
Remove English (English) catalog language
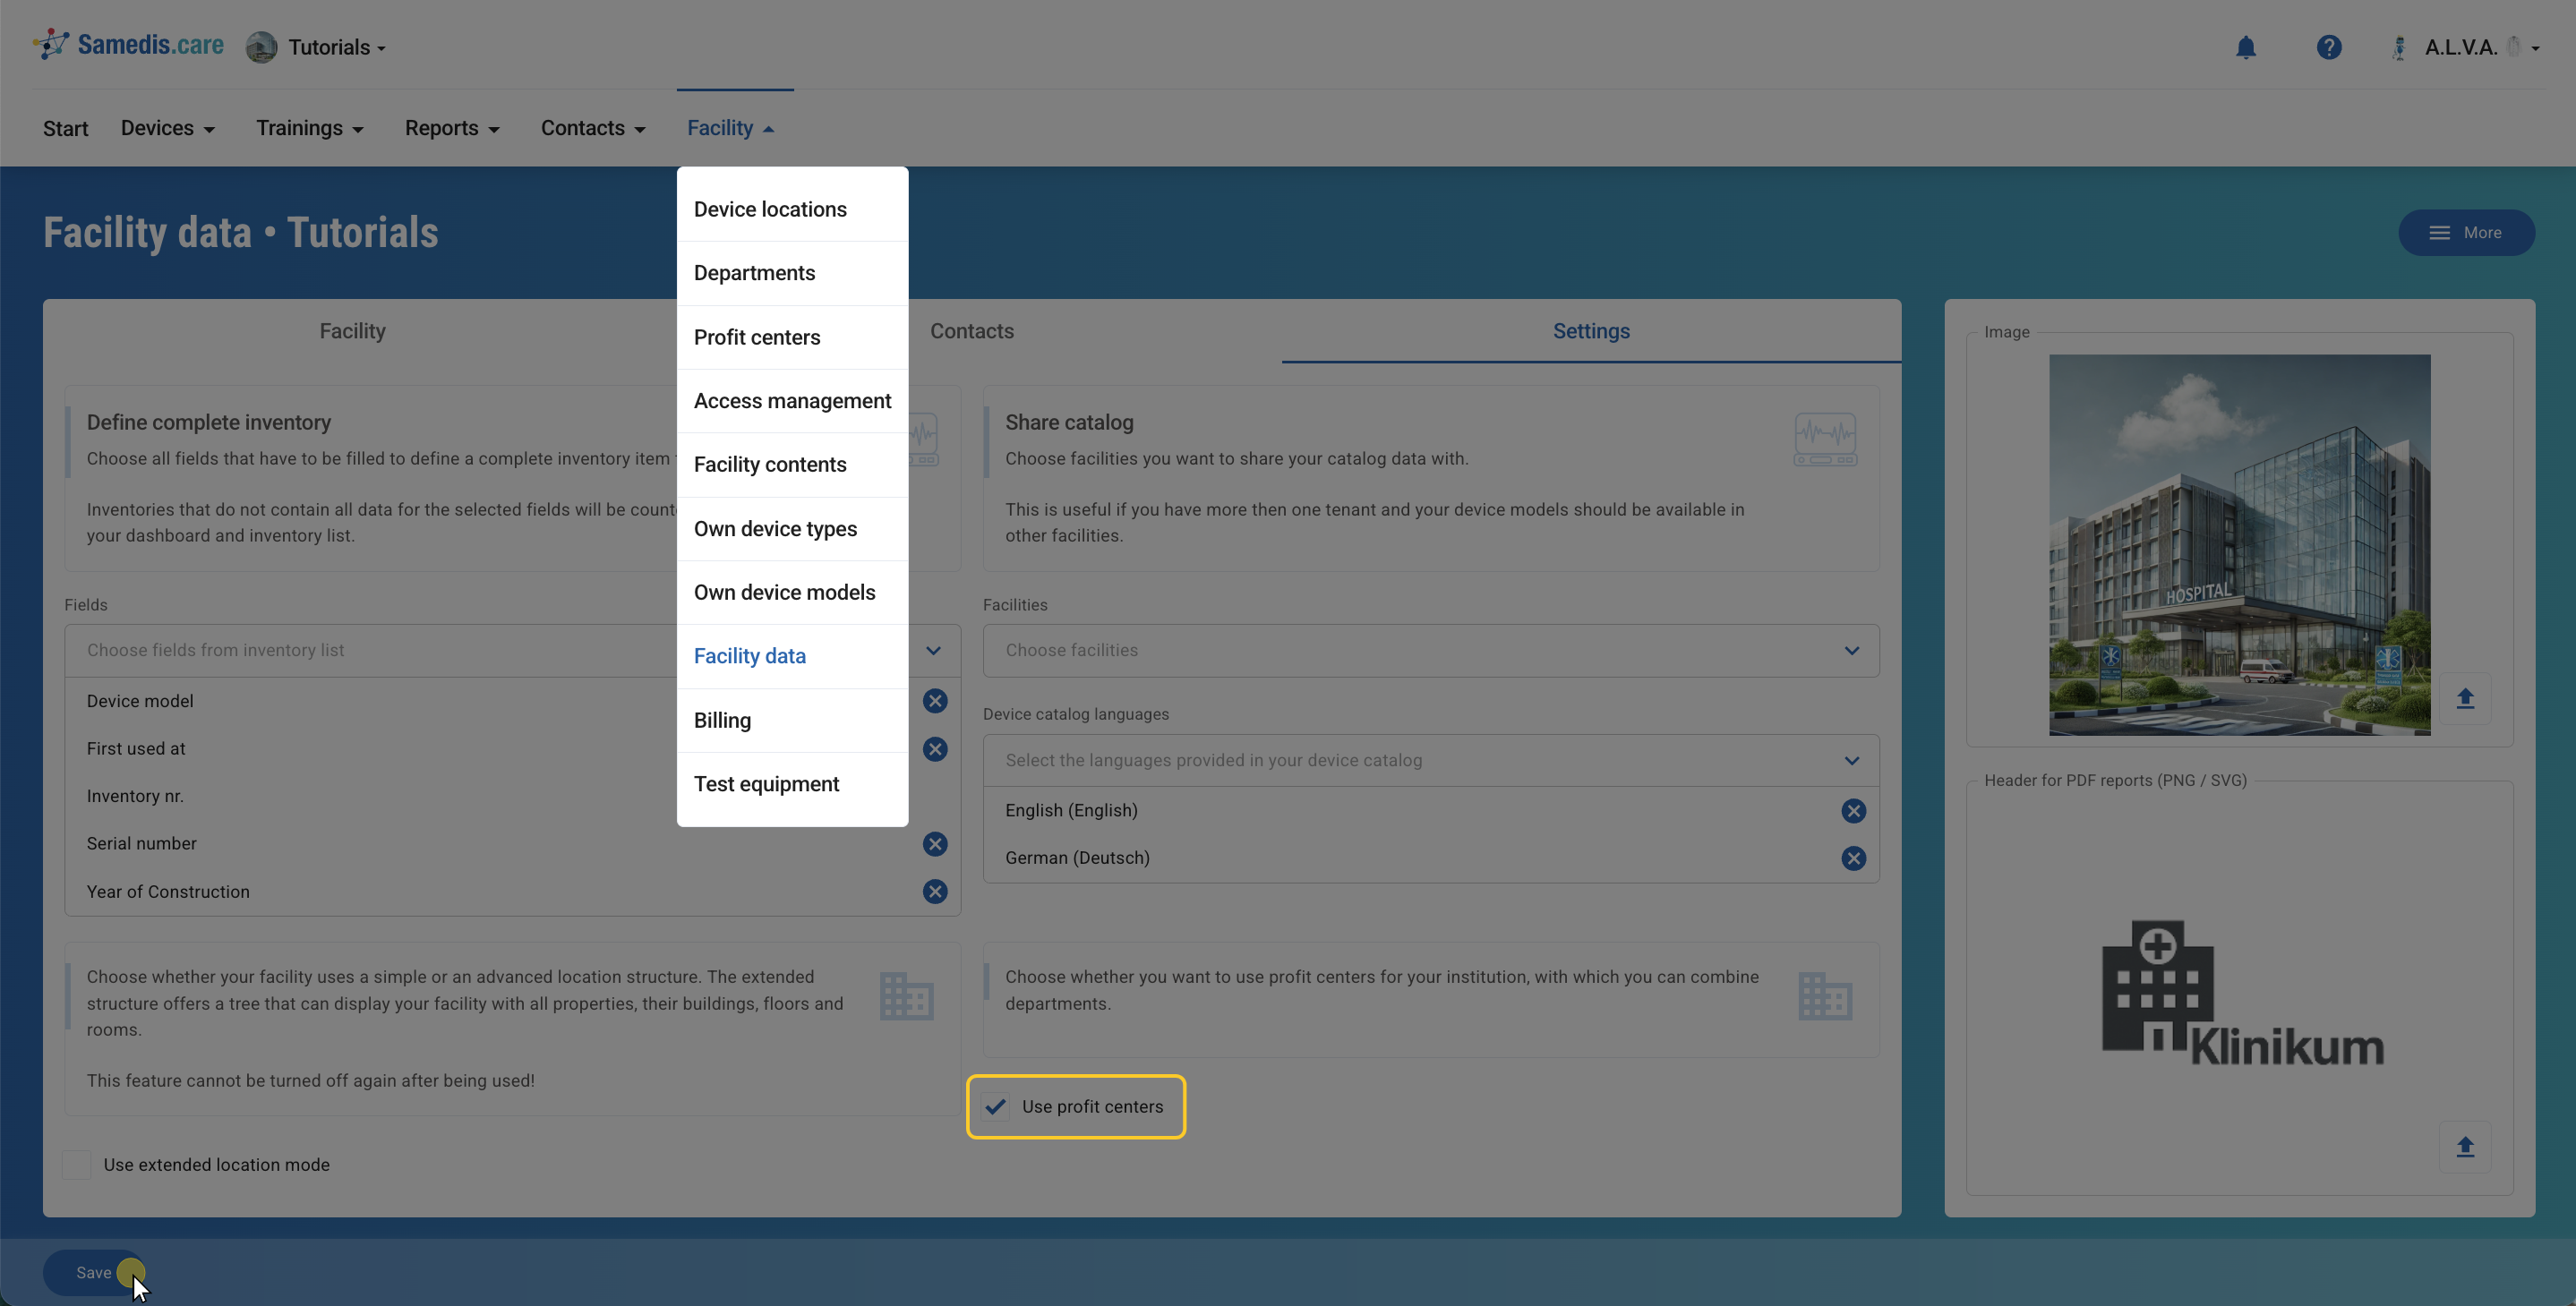1852,811
